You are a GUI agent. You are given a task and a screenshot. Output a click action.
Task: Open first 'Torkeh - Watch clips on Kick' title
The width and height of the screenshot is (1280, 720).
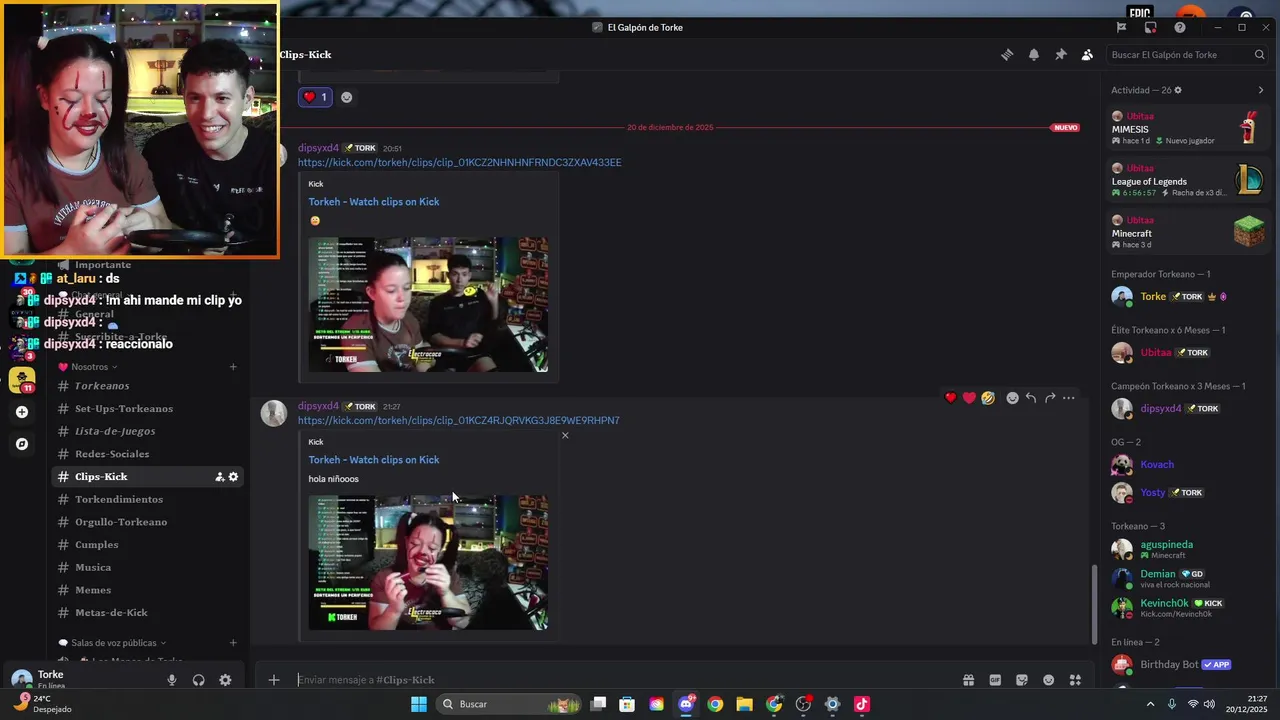pos(374,202)
